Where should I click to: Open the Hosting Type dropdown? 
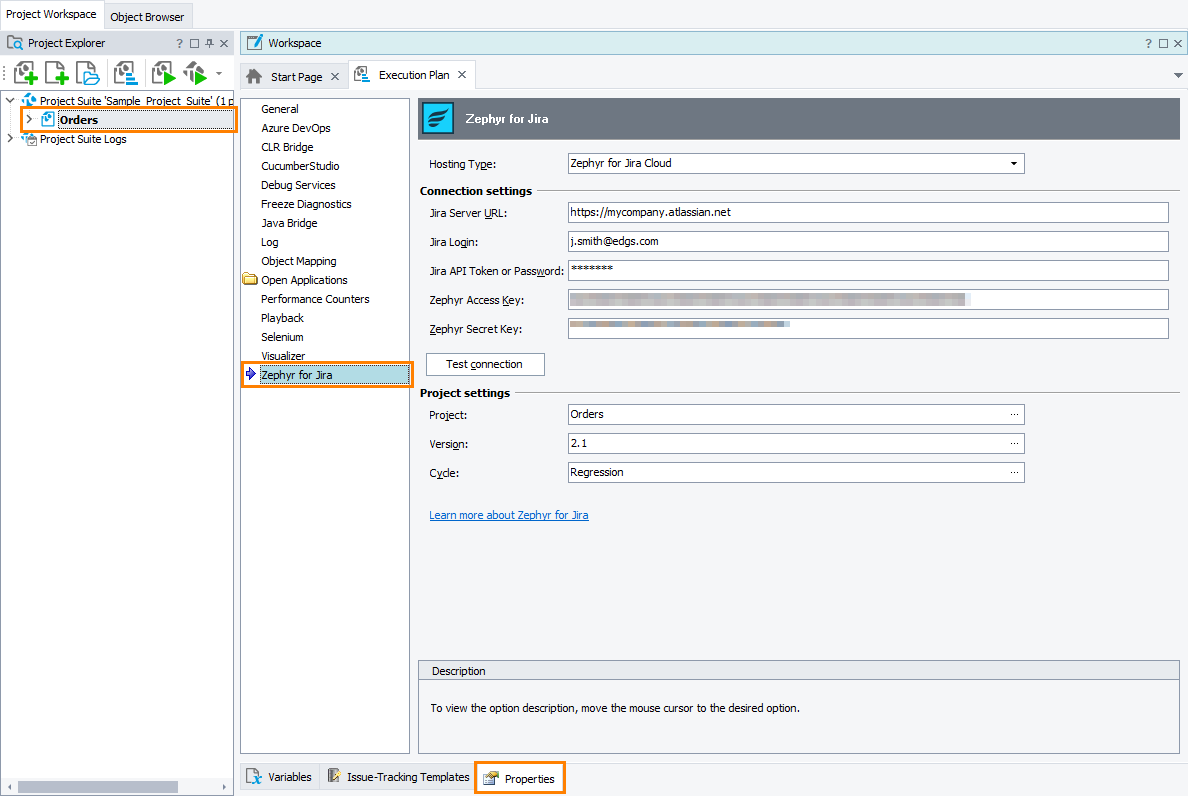point(1014,163)
